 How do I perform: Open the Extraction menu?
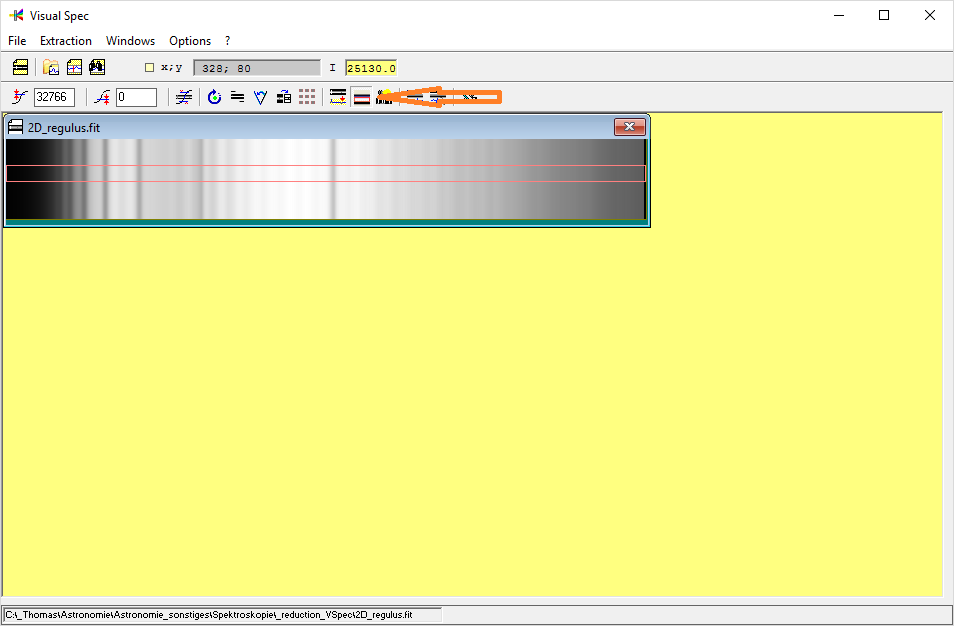click(x=65, y=41)
